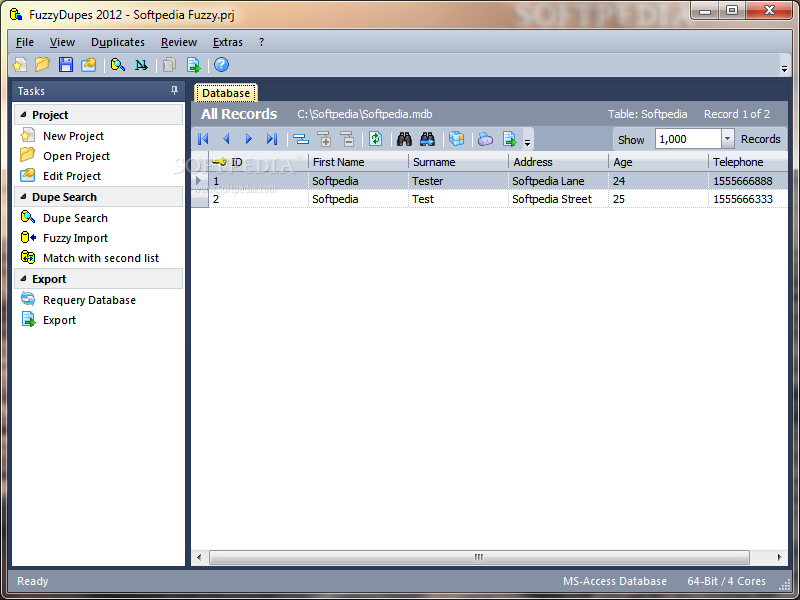Go to the previous record arrow
This screenshot has height=600, width=800.
[227, 139]
